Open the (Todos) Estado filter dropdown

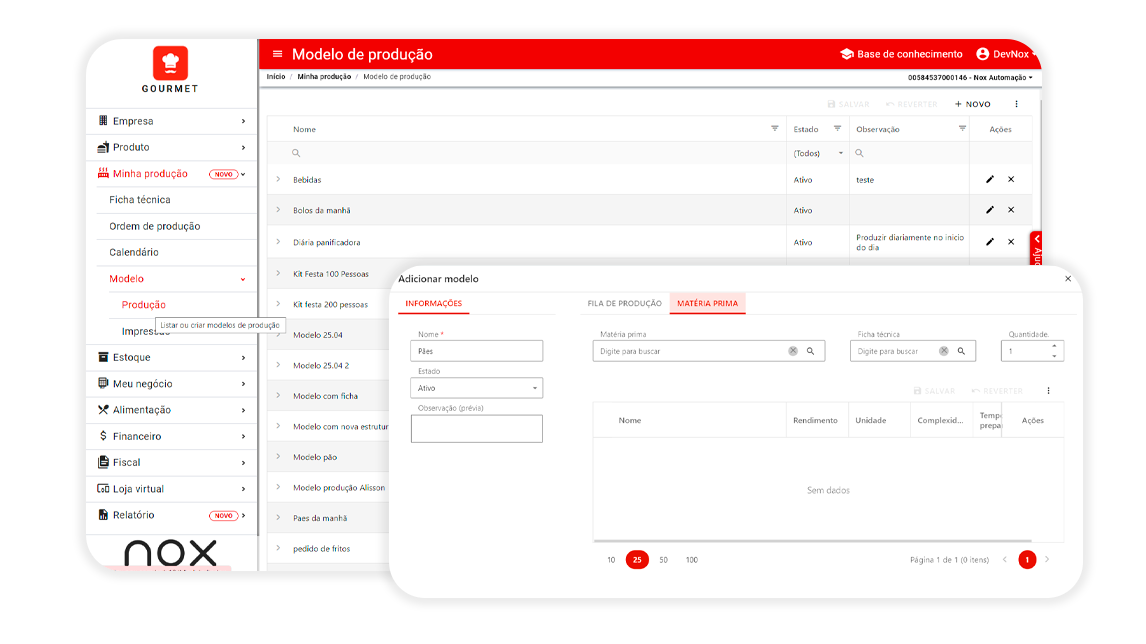pos(818,154)
